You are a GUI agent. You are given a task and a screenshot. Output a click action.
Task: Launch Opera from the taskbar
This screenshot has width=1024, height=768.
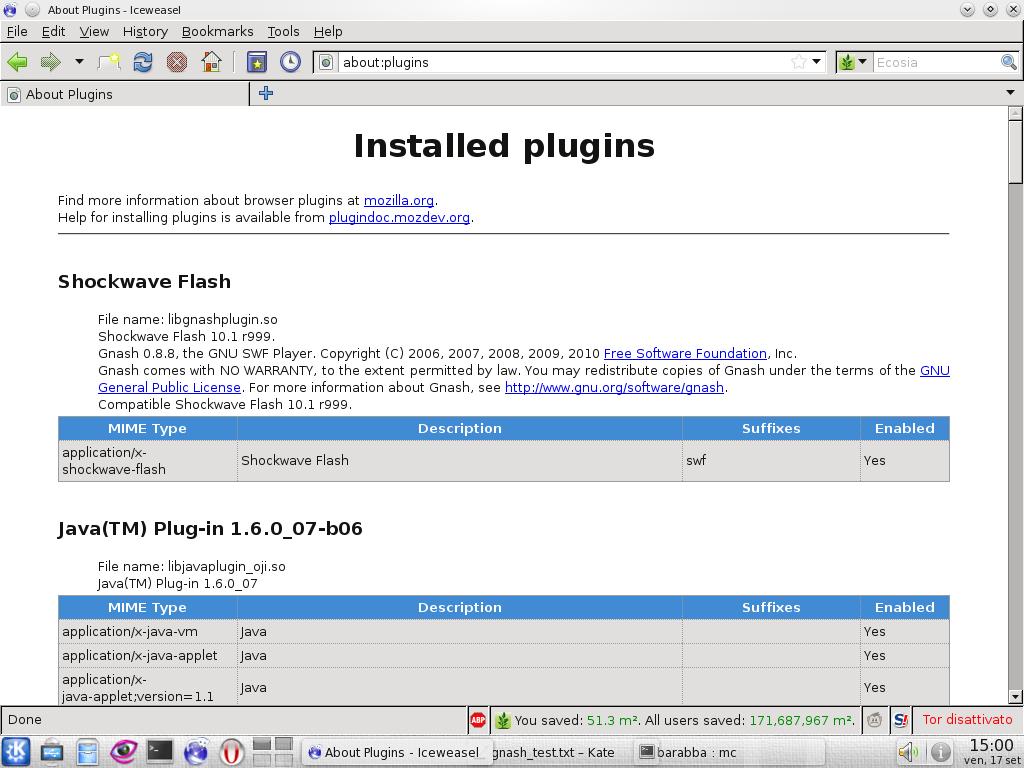[232, 752]
